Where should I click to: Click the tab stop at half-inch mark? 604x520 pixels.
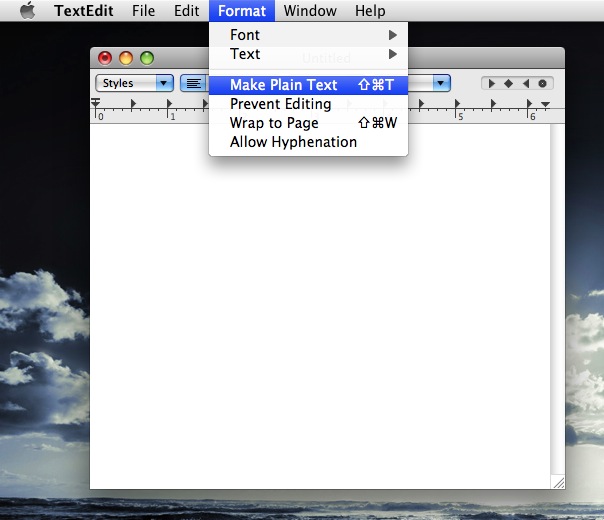[x=133, y=104]
